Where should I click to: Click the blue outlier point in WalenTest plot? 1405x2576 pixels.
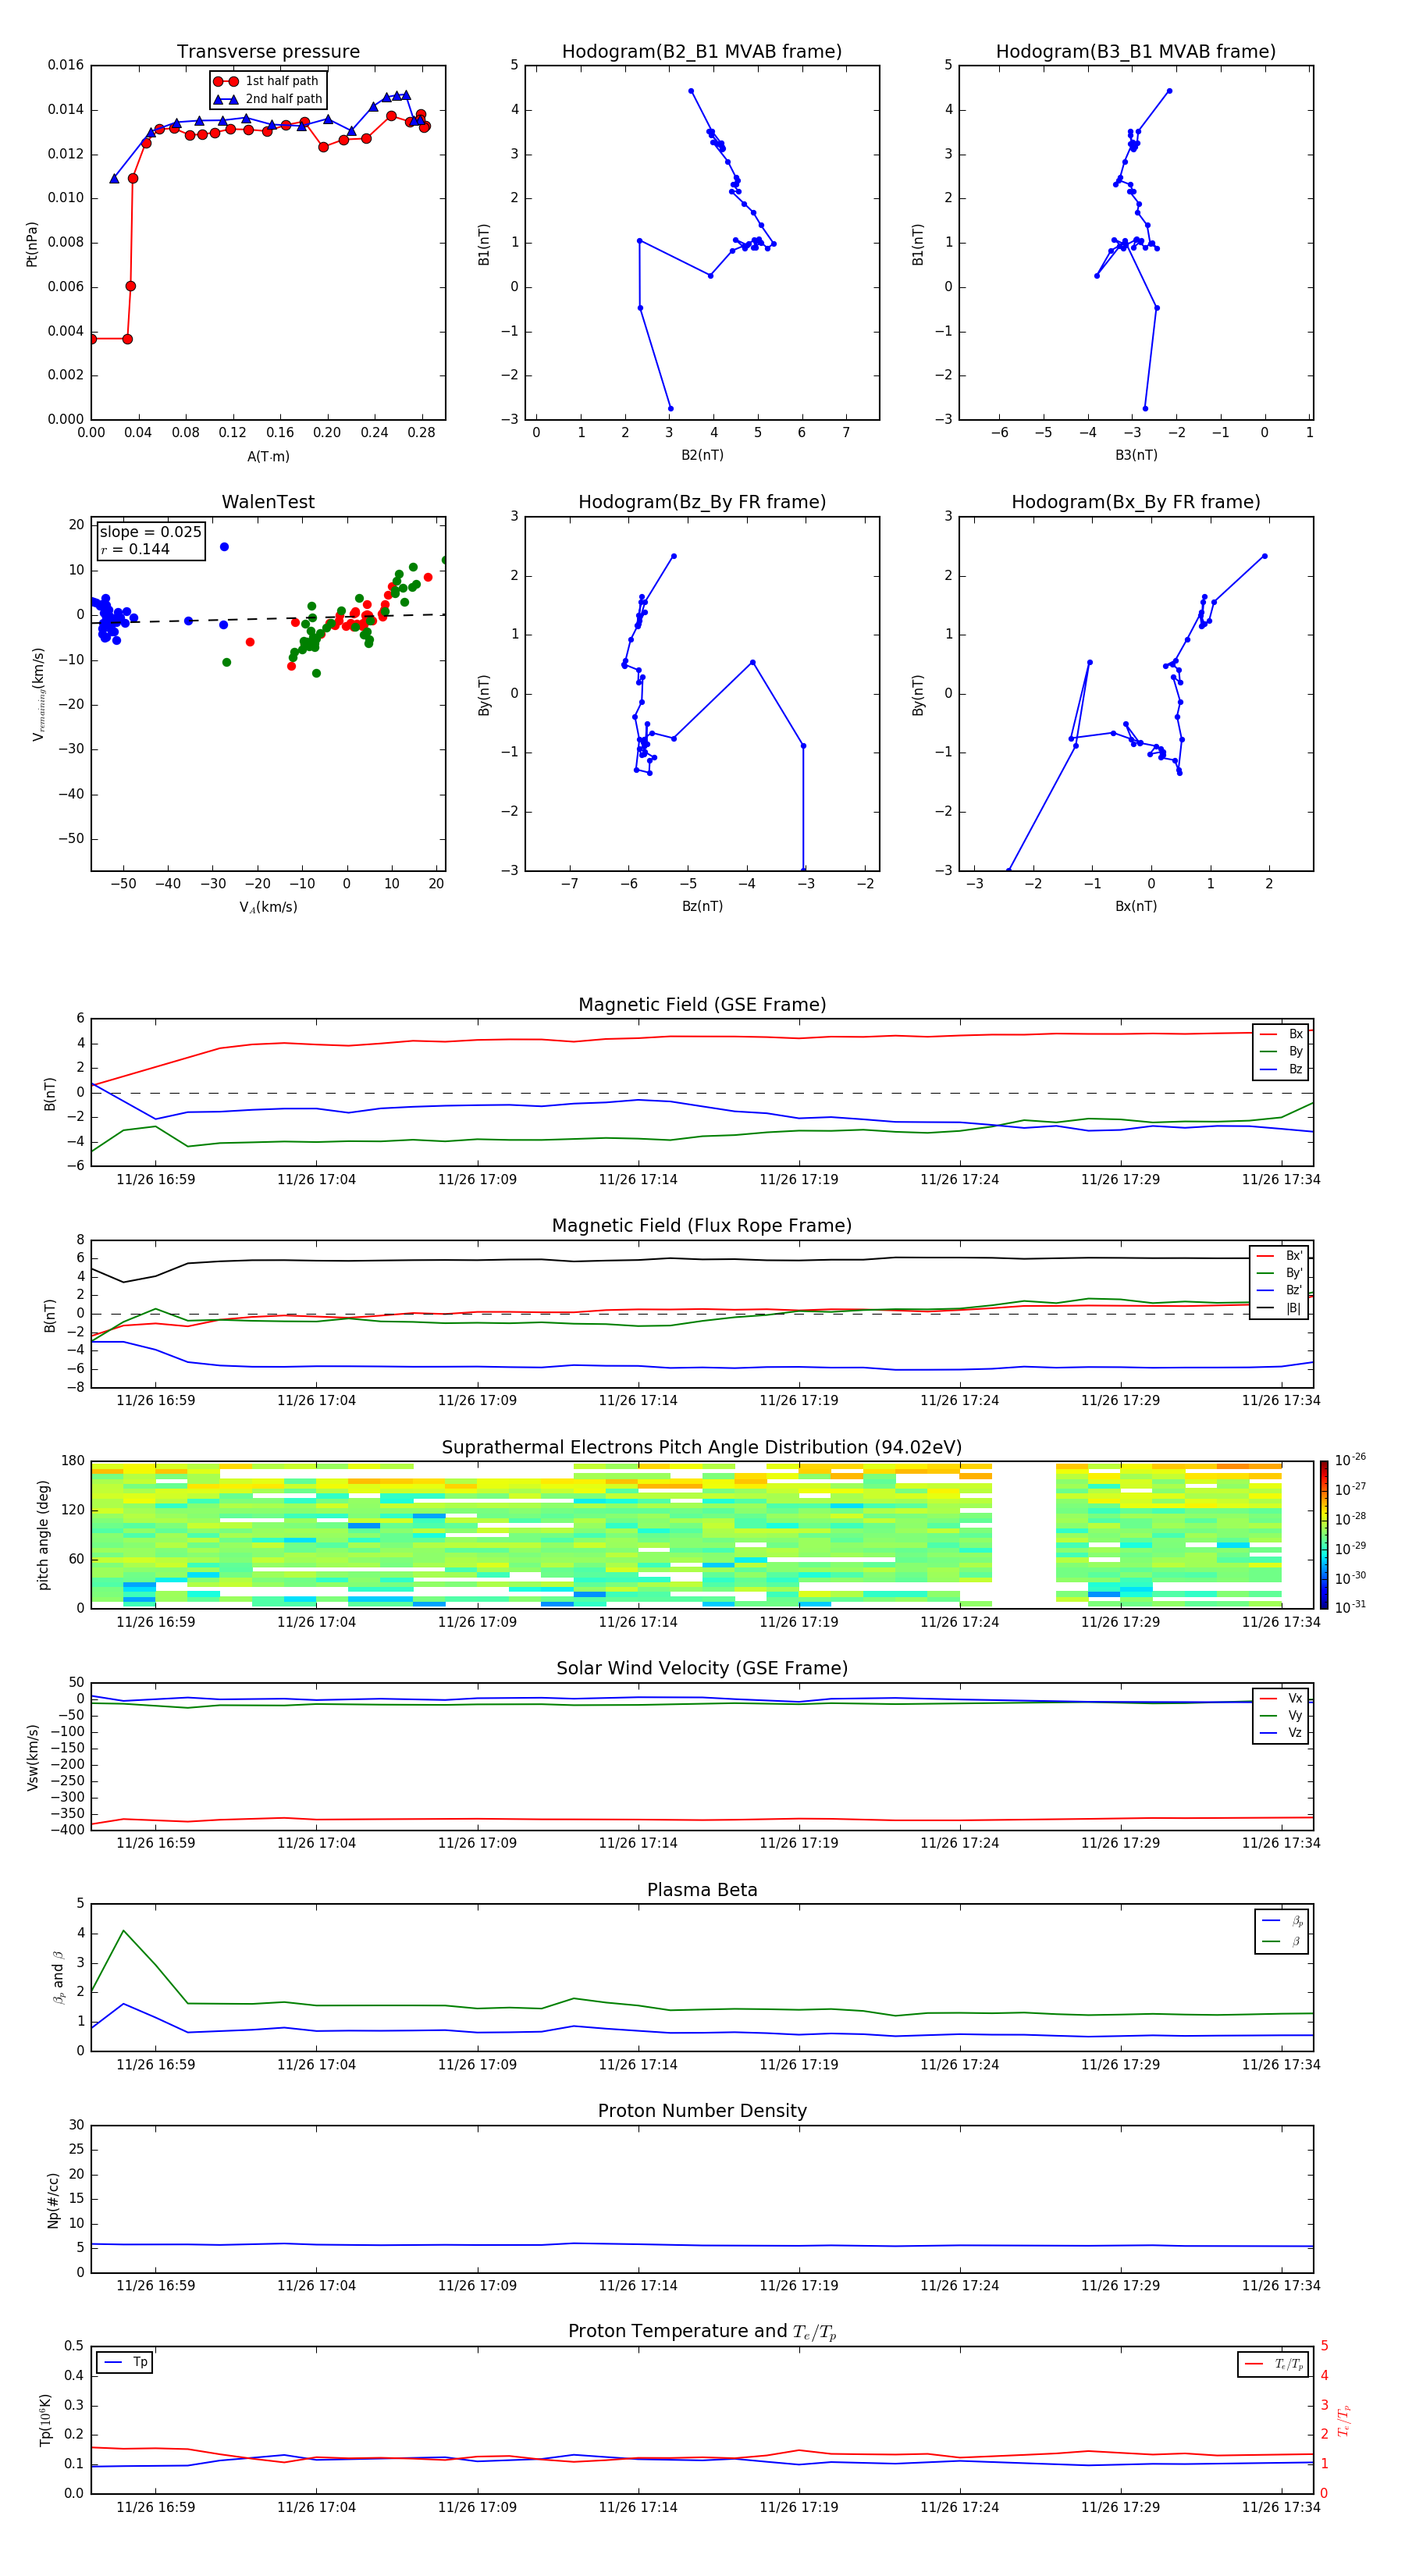pyautogui.click(x=224, y=547)
